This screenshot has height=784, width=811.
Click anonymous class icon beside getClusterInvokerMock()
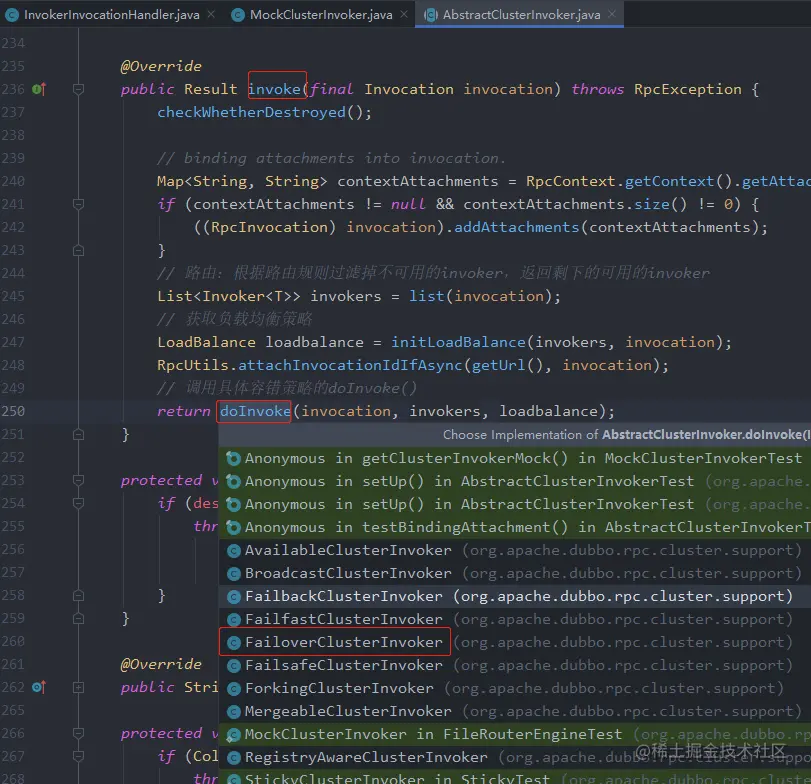234,459
